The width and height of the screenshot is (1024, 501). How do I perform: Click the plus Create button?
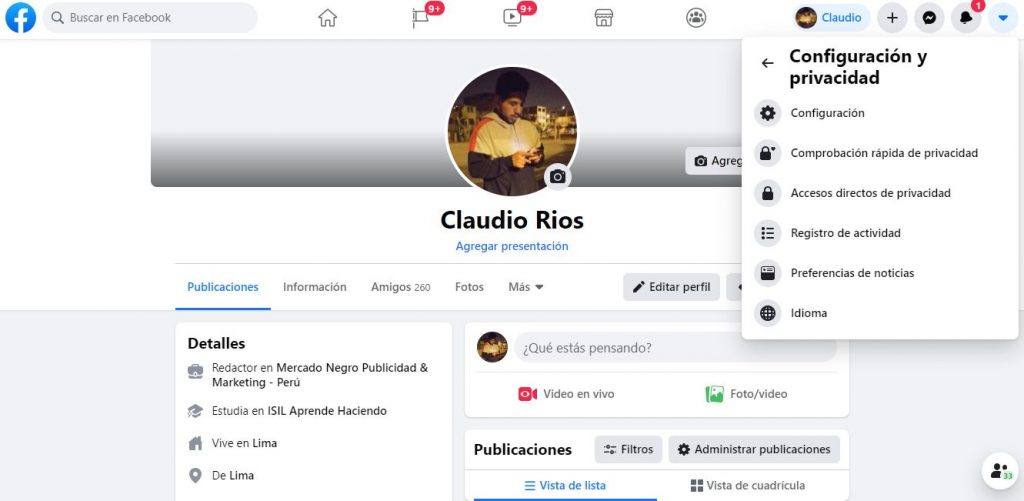[x=892, y=18]
